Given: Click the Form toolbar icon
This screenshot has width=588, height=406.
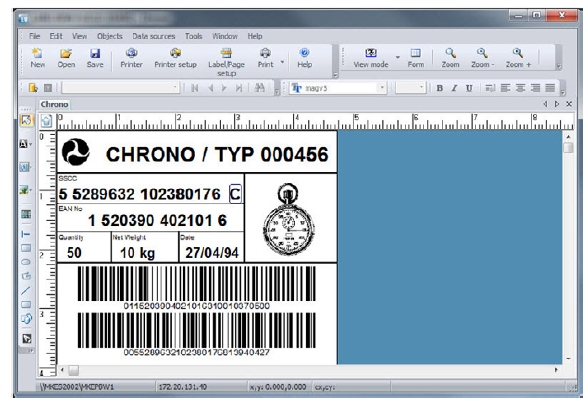Looking at the screenshot, I should pos(416,57).
